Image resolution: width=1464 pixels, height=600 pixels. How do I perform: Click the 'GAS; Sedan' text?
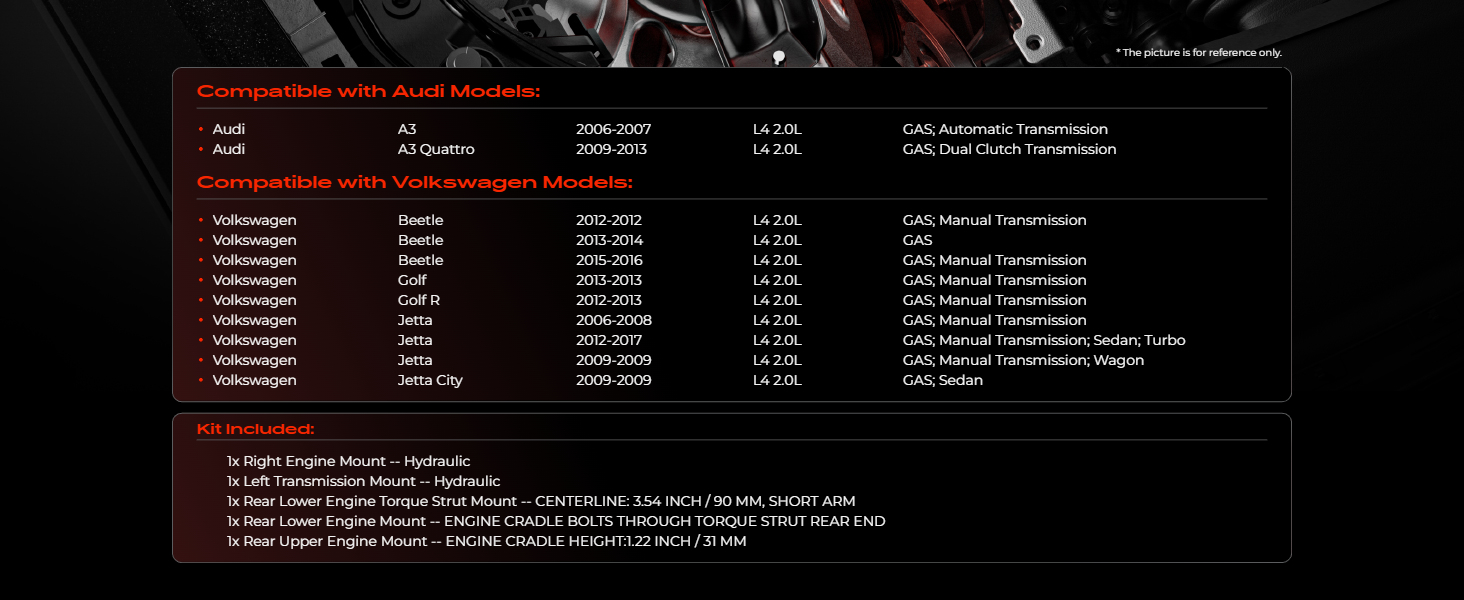(943, 381)
